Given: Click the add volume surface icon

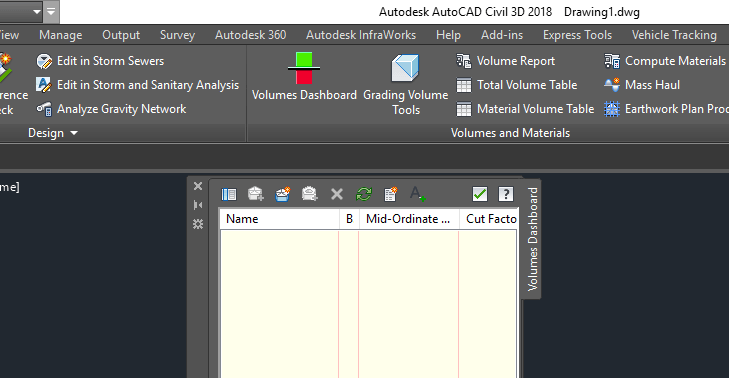Looking at the screenshot, I should point(256,194).
